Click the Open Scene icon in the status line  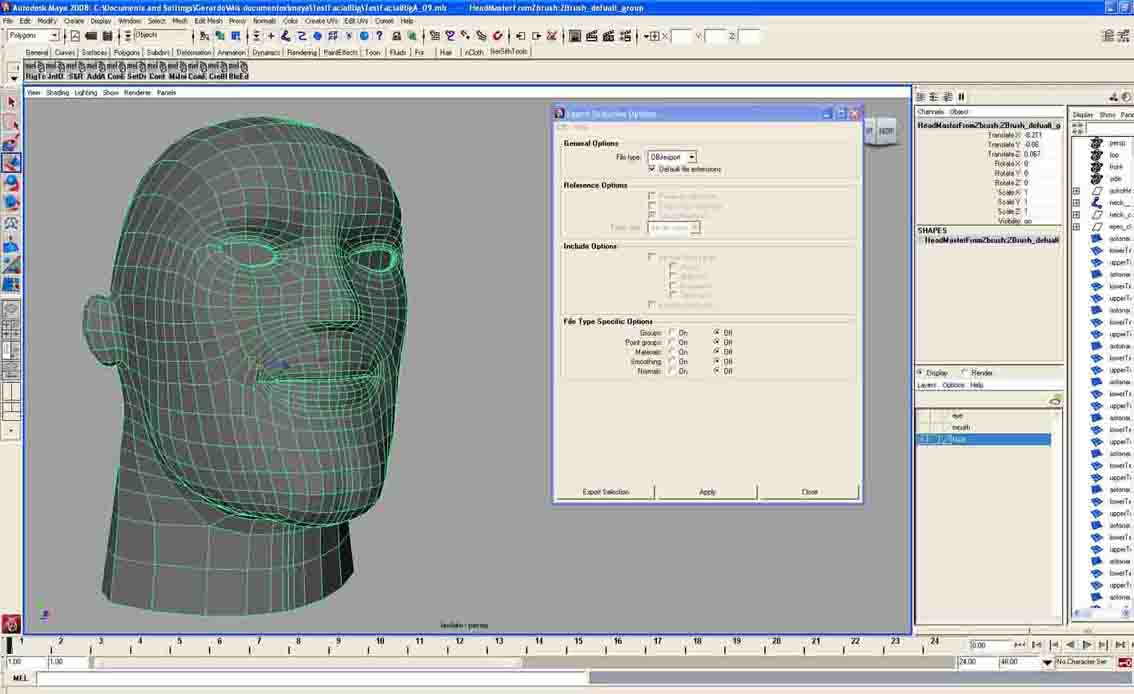[90, 35]
